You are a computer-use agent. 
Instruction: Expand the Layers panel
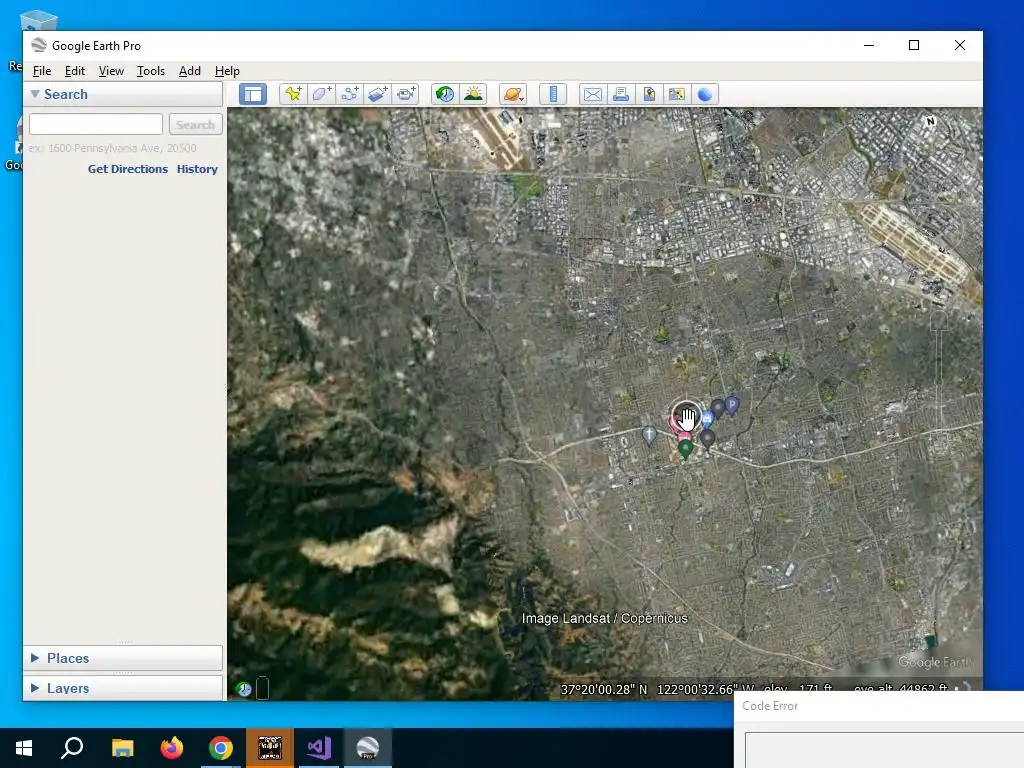(x=35, y=688)
